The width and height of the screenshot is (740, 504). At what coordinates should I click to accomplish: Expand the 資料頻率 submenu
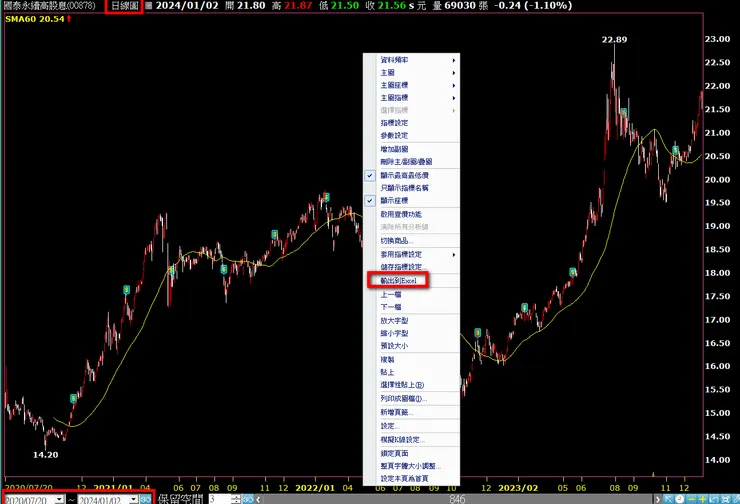(412, 60)
